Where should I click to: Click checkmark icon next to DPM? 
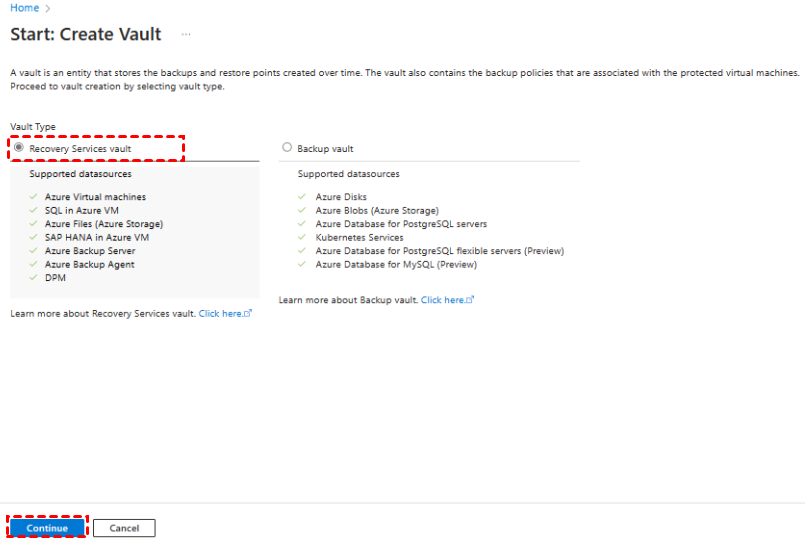34,278
